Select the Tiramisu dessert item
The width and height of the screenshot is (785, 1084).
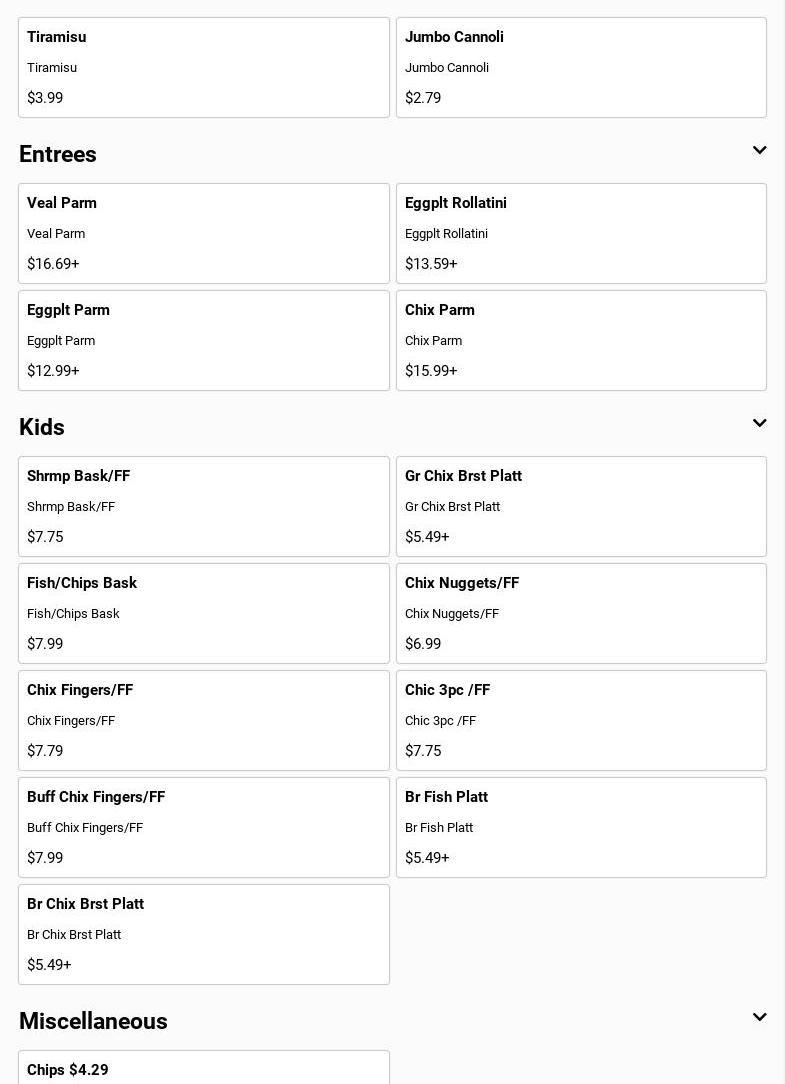click(x=204, y=68)
